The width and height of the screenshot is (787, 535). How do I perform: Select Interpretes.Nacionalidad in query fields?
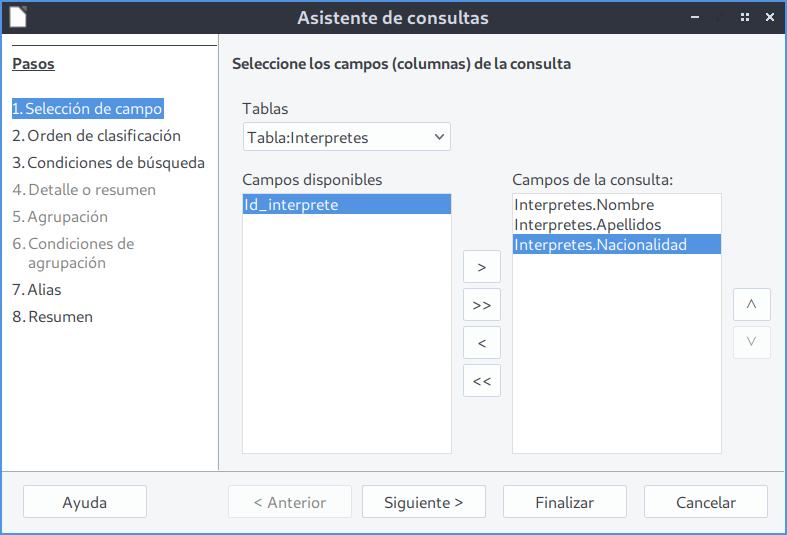(600, 244)
